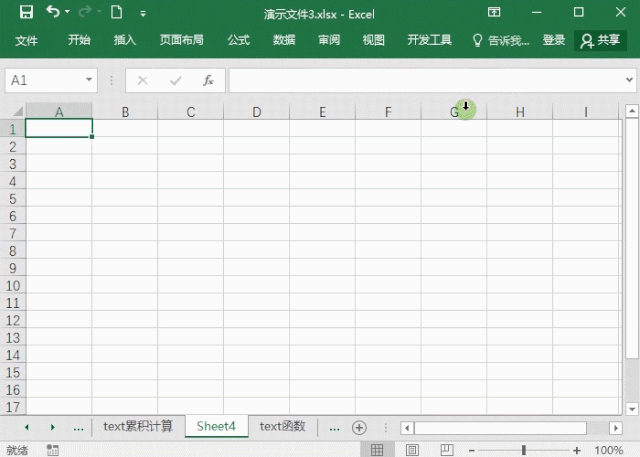Image resolution: width=640 pixels, height=457 pixels.
Task: Click the zoom slider handle
Action: point(524,450)
